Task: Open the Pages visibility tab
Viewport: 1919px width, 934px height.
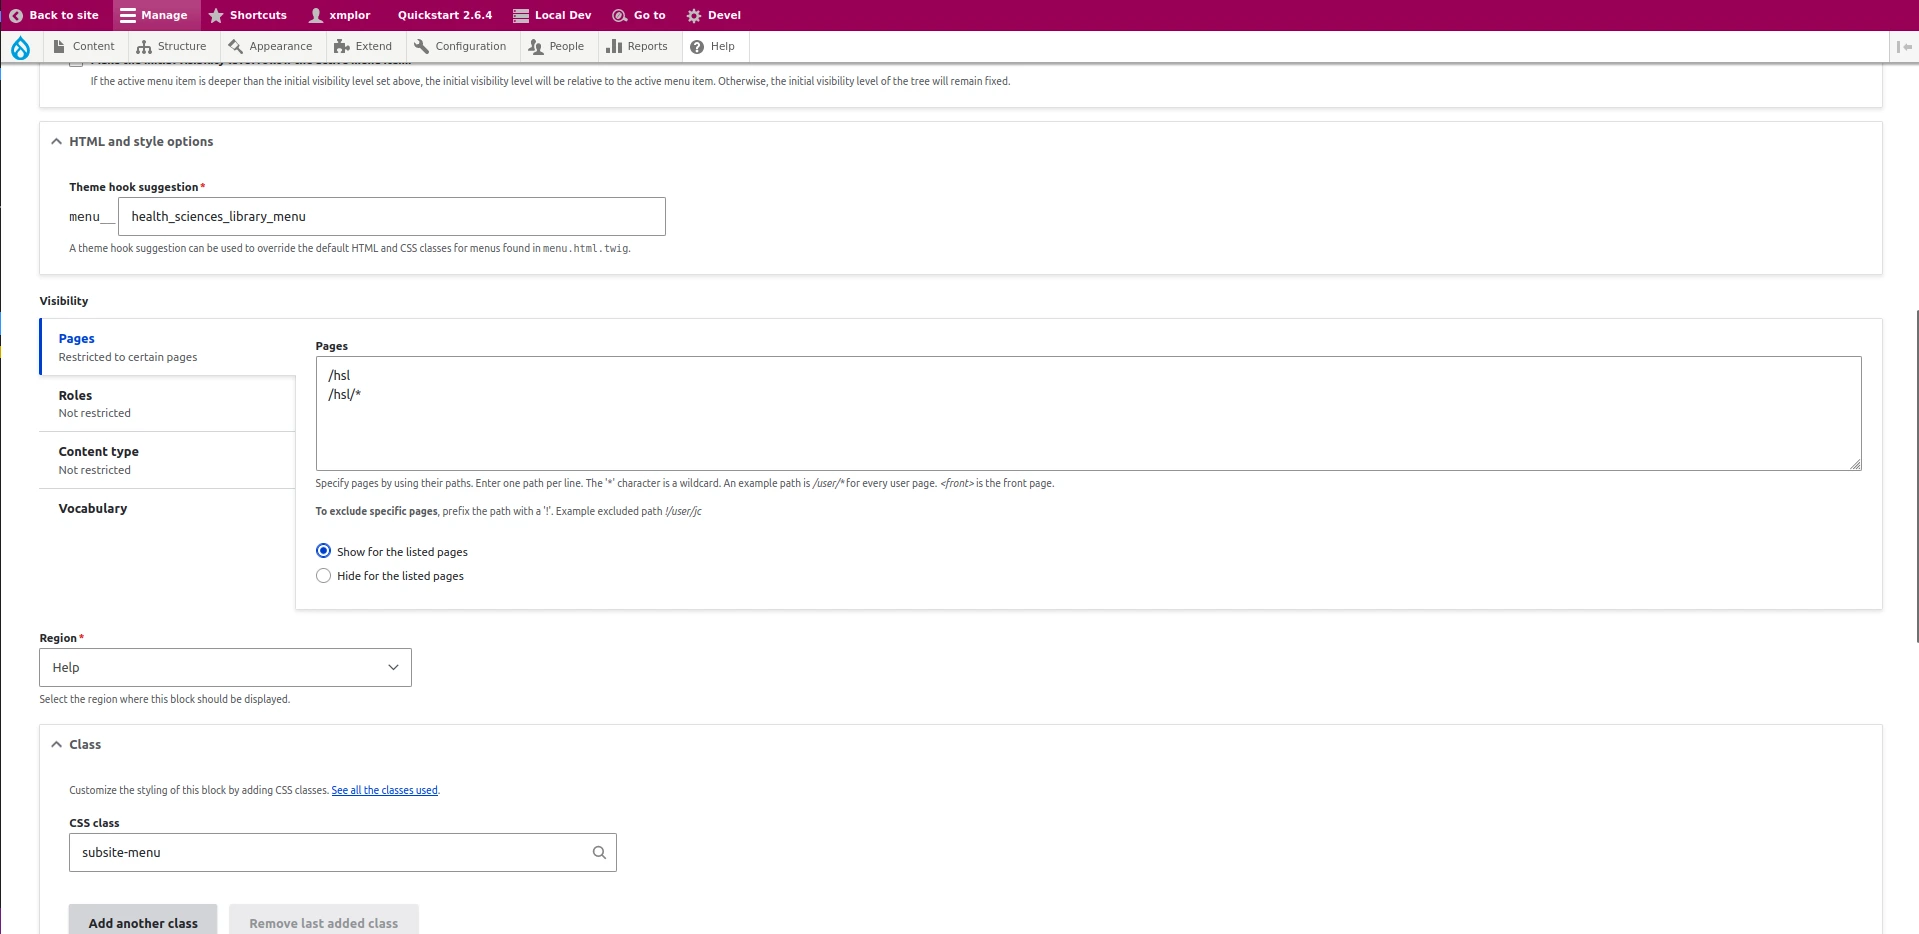Action: pyautogui.click(x=167, y=347)
